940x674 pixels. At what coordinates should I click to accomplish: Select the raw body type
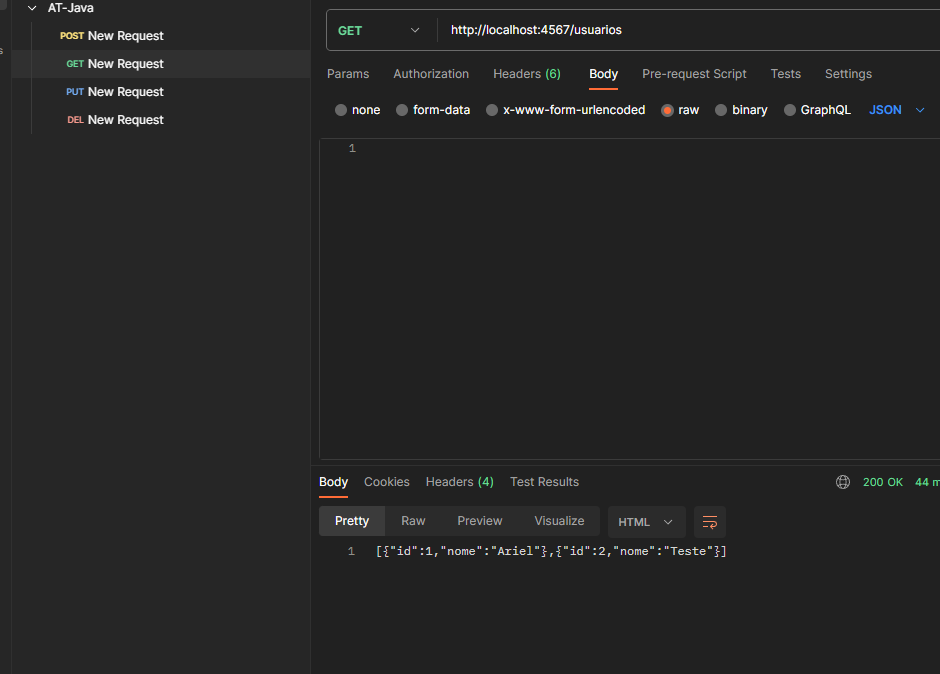[x=667, y=110]
